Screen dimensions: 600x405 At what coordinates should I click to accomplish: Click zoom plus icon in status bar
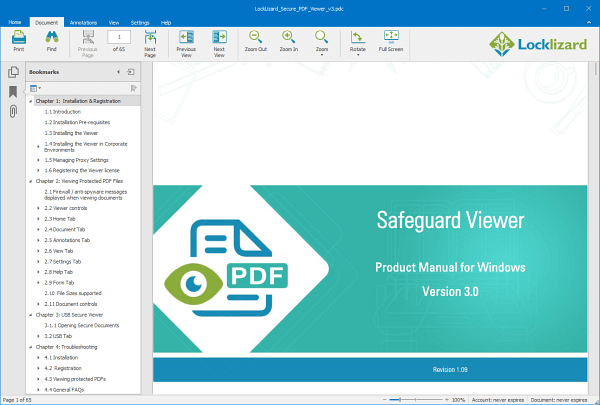pos(447,400)
